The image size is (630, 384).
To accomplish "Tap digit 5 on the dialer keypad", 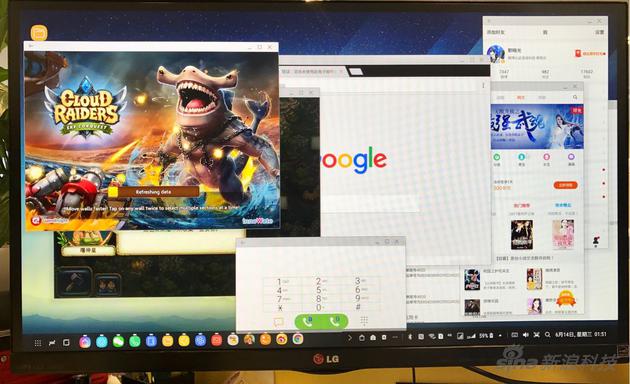I will [319, 290].
